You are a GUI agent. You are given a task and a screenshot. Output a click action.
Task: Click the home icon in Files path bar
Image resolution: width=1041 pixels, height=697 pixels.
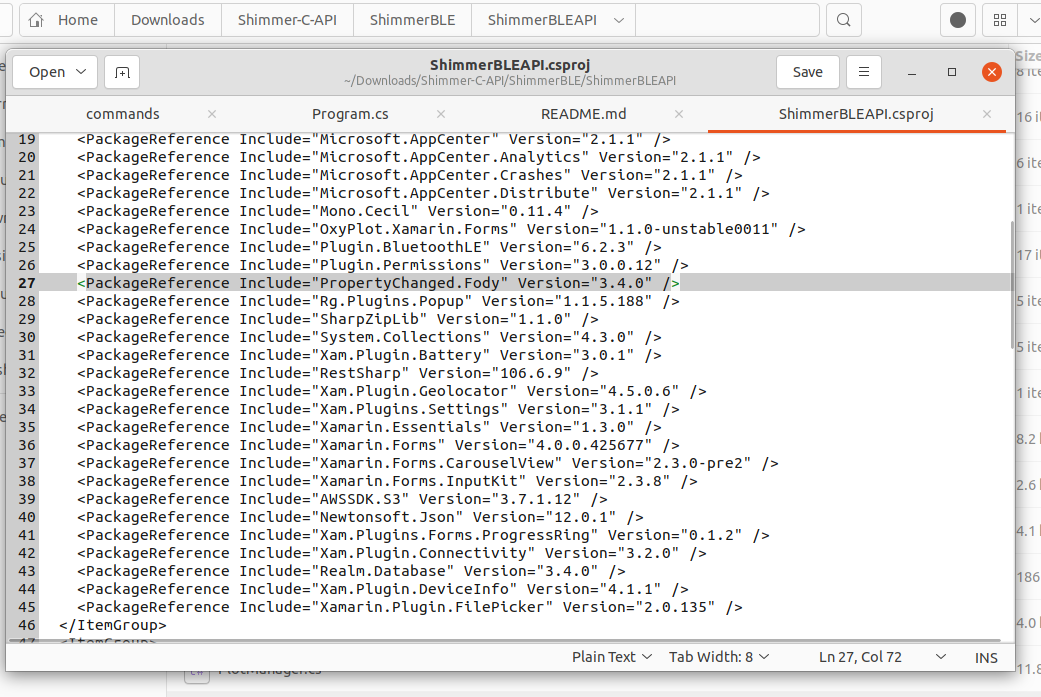37,20
